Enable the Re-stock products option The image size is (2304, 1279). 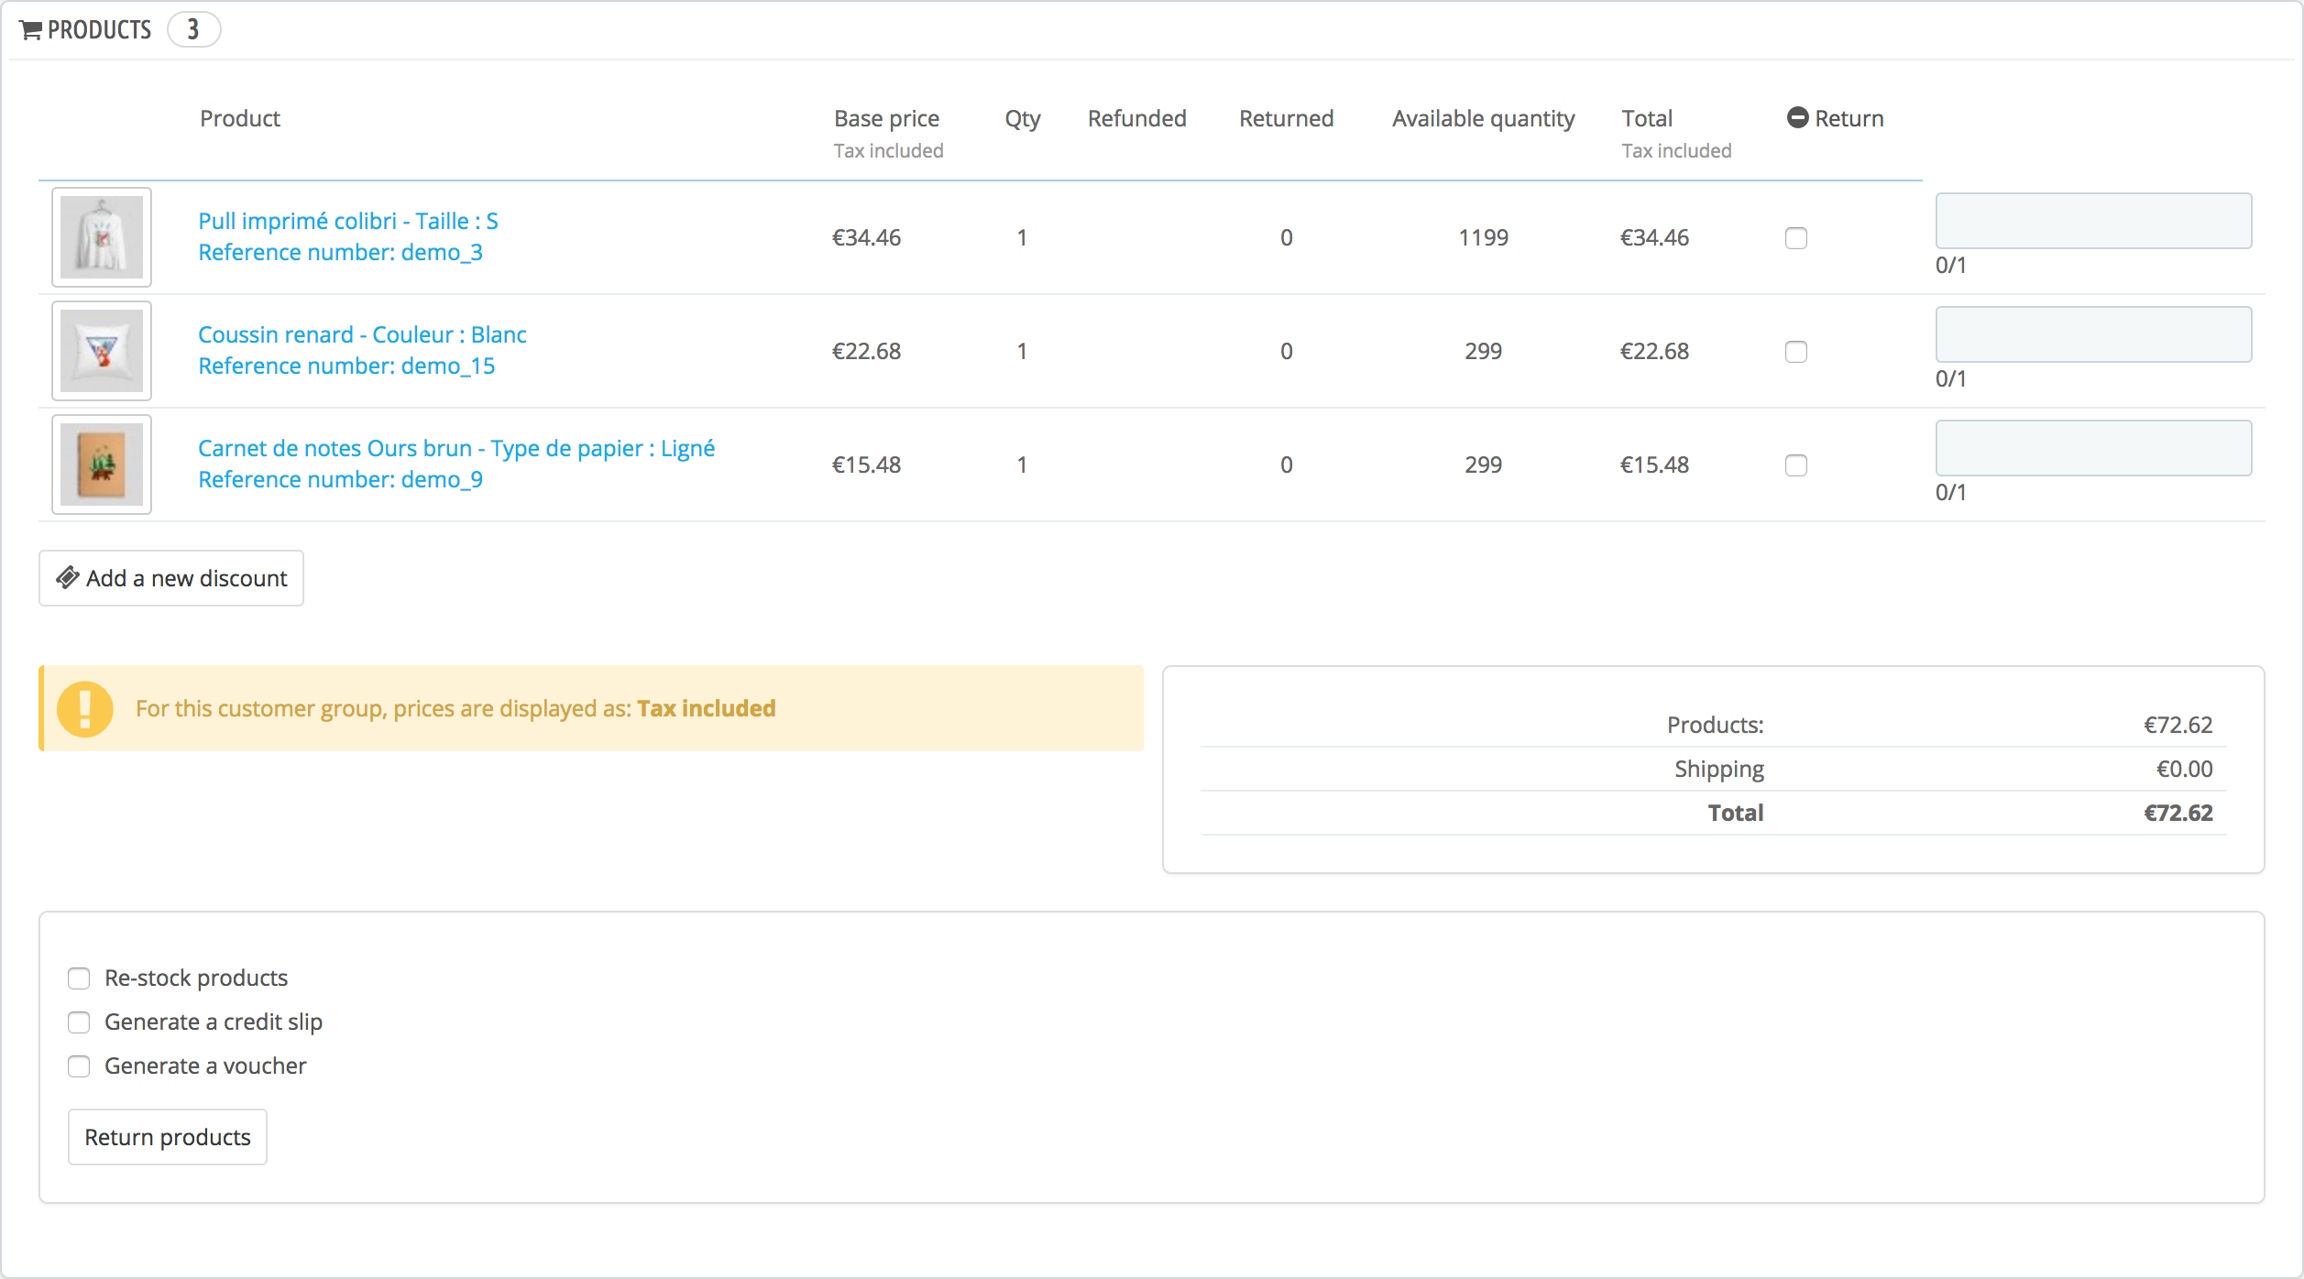[79, 978]
